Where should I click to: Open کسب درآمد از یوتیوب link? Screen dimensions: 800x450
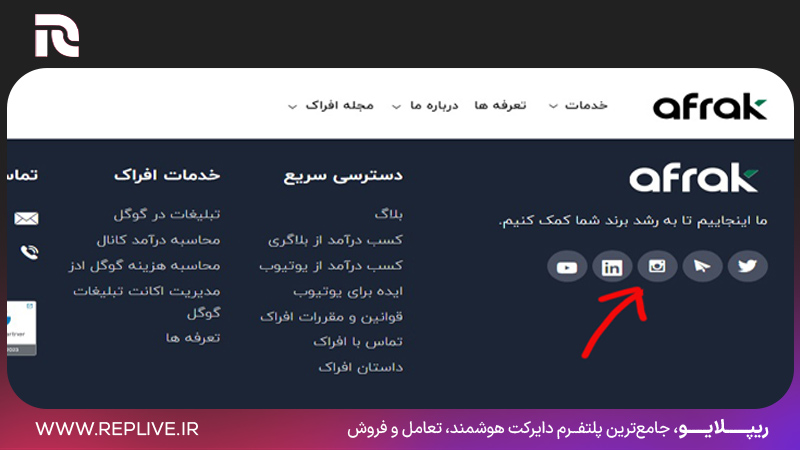point(331,265)
